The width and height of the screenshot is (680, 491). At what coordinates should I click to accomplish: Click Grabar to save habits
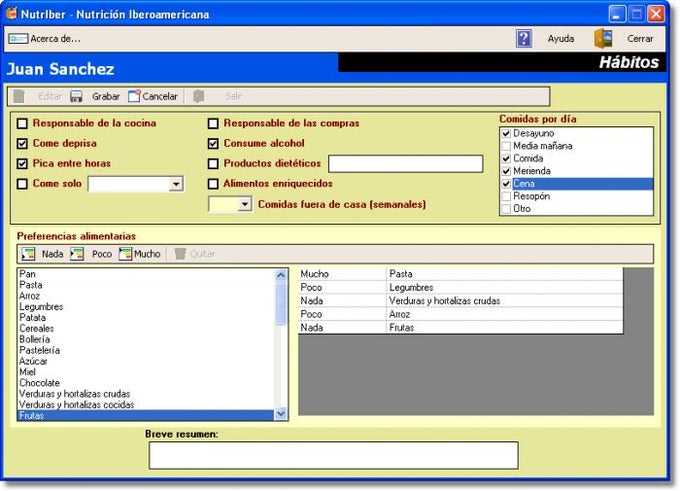pos(106,96)
